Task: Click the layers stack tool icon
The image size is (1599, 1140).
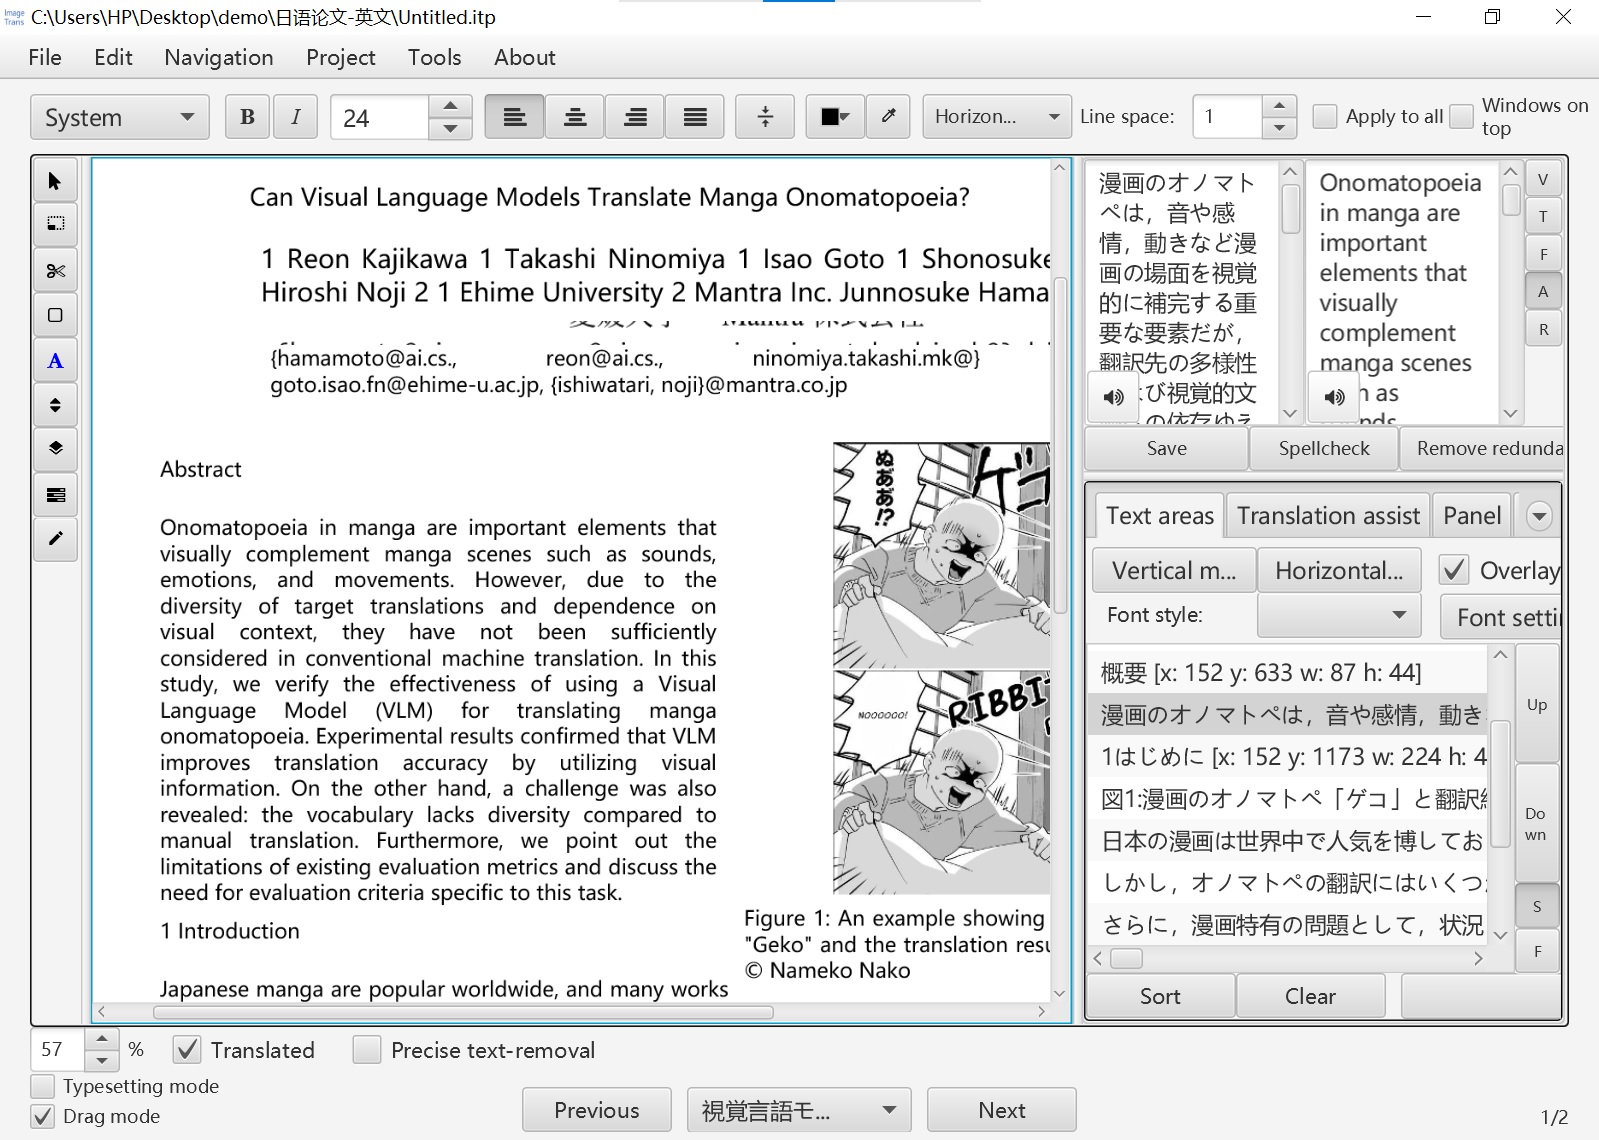Action: 55,449
